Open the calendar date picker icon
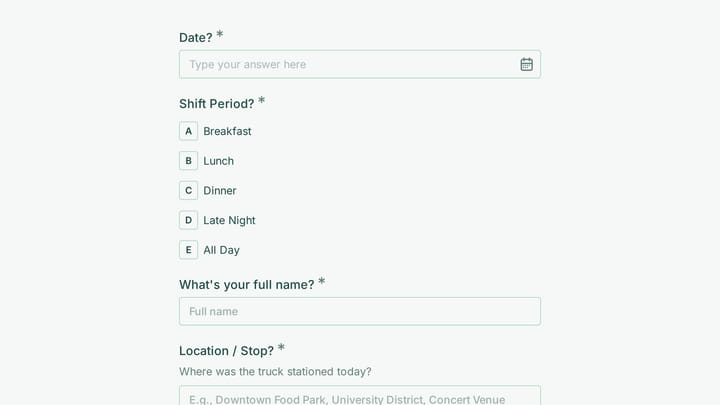 [526, 64]
